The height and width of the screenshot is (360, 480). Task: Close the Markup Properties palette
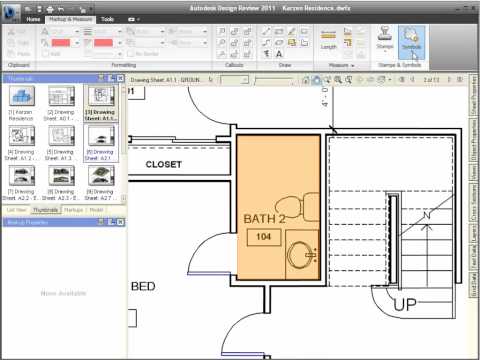120,222
